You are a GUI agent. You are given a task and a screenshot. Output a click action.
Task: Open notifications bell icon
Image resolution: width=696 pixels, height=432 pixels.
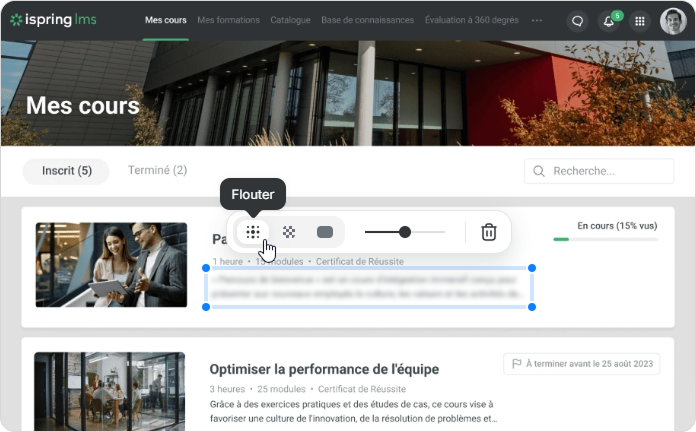[609, 21]
